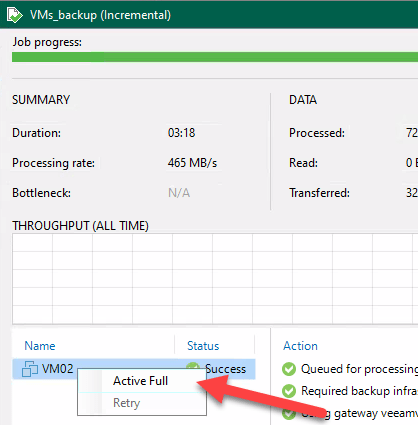
Task: Click the Queued for processing log entry
Action: tap(359, 369)
